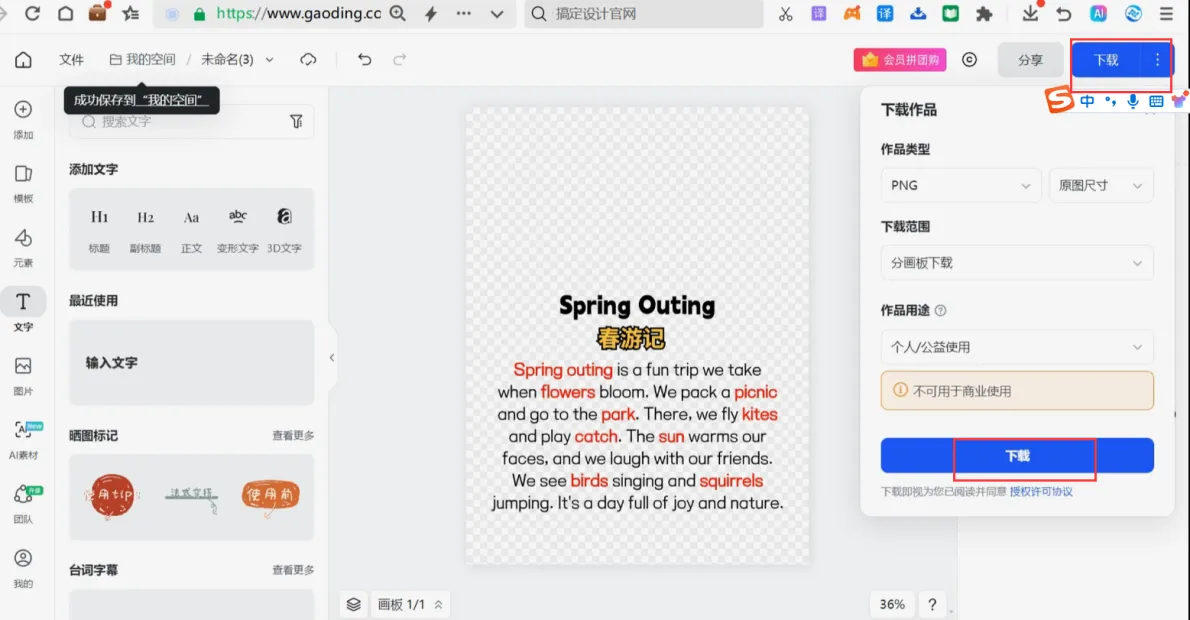Click the 36% zoom level control
Screen dimensions: 1190x620
point(892,604)
